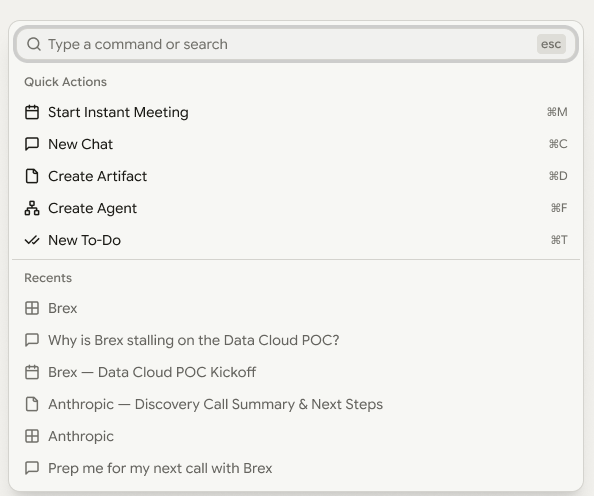The image size is (594, 496).
Task: Click the search magnifier icon
Action: pos(34,44)
